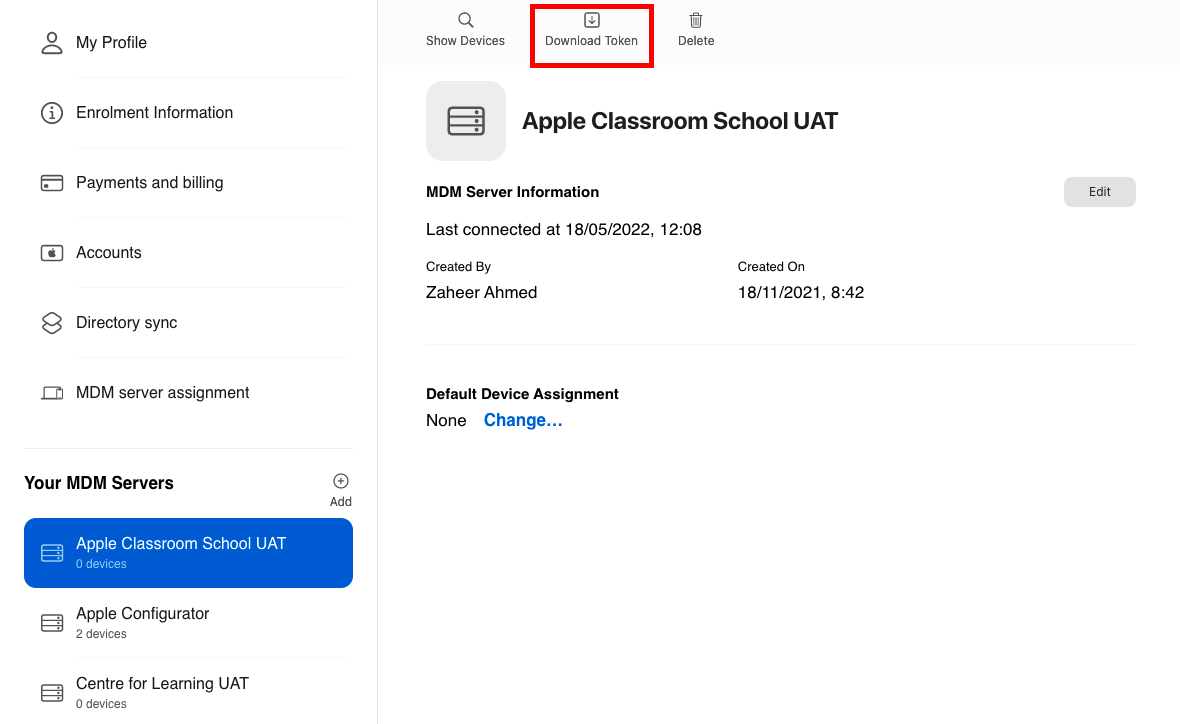Click the Add plus circle icon
Screen dimensions: 1180x724
(341, 481)
